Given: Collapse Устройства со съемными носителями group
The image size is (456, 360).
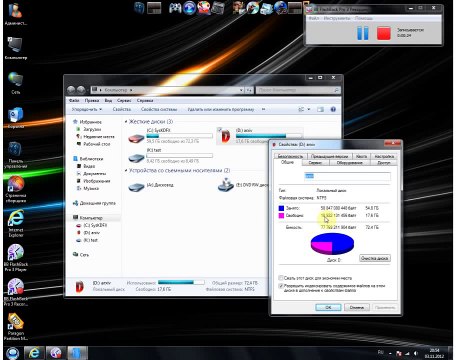Looking at the screenshot, I should [126, 171].
